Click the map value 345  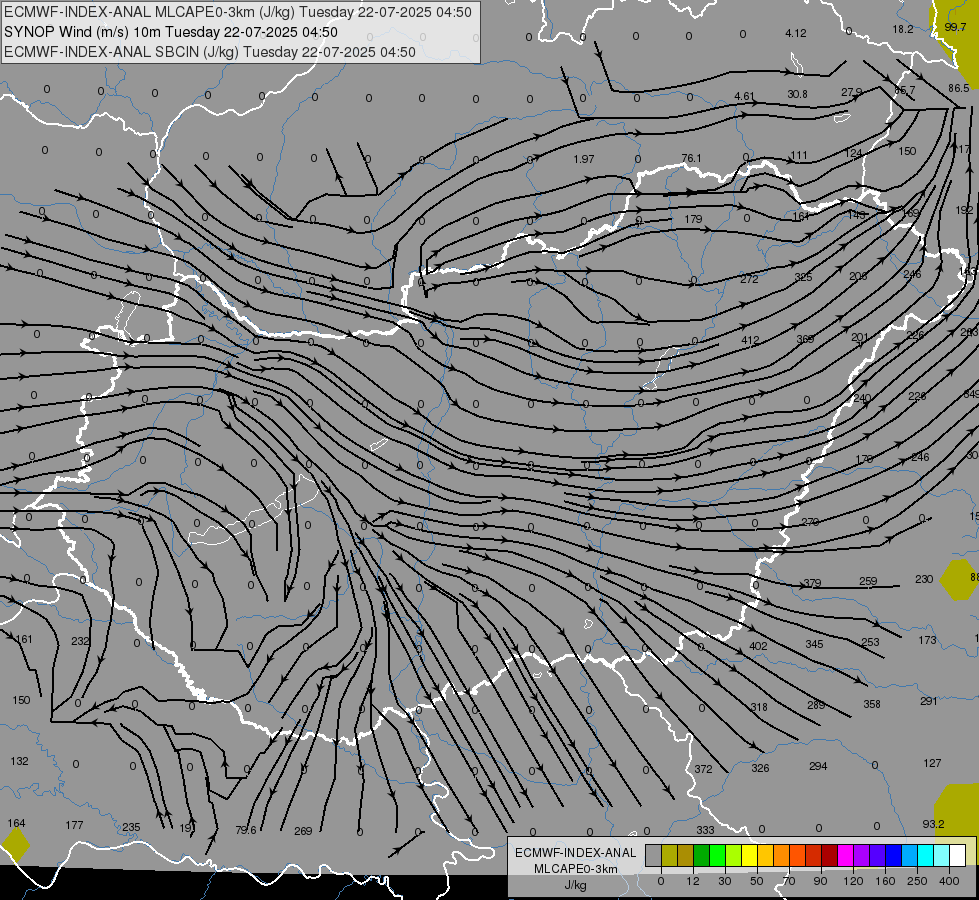click(x=814, y=645)
